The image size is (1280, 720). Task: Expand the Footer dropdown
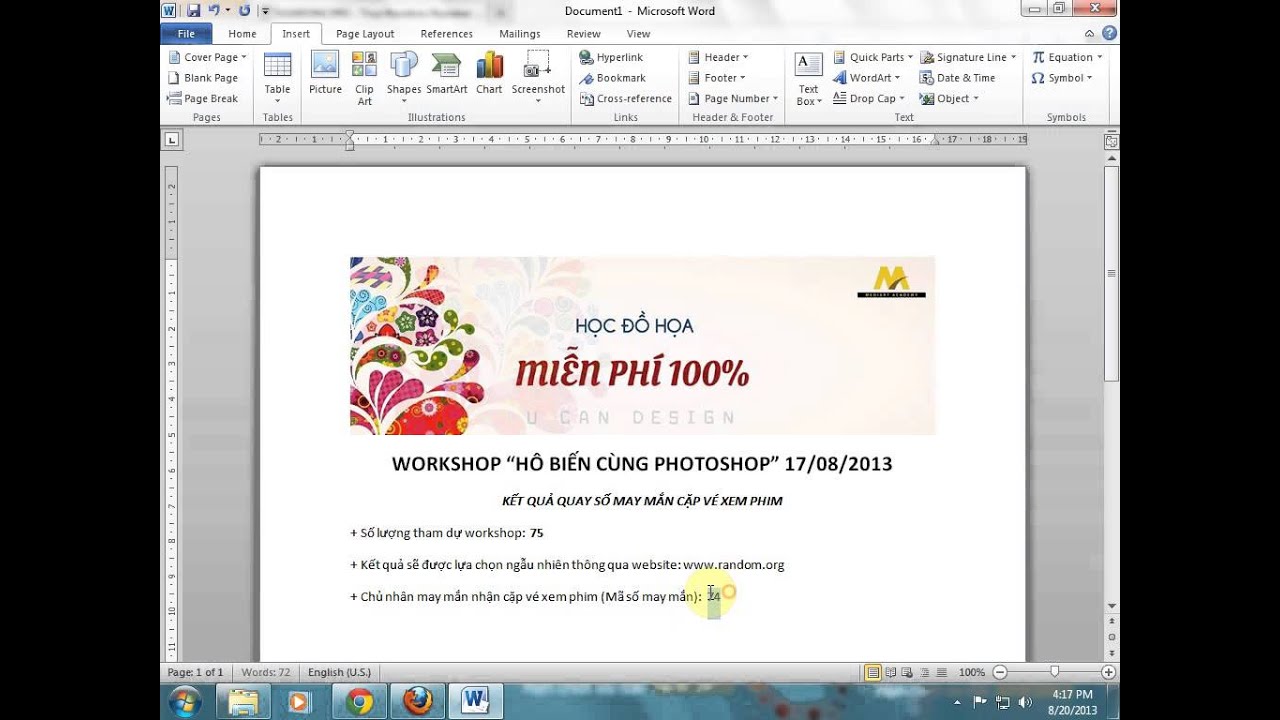(716, 78)
